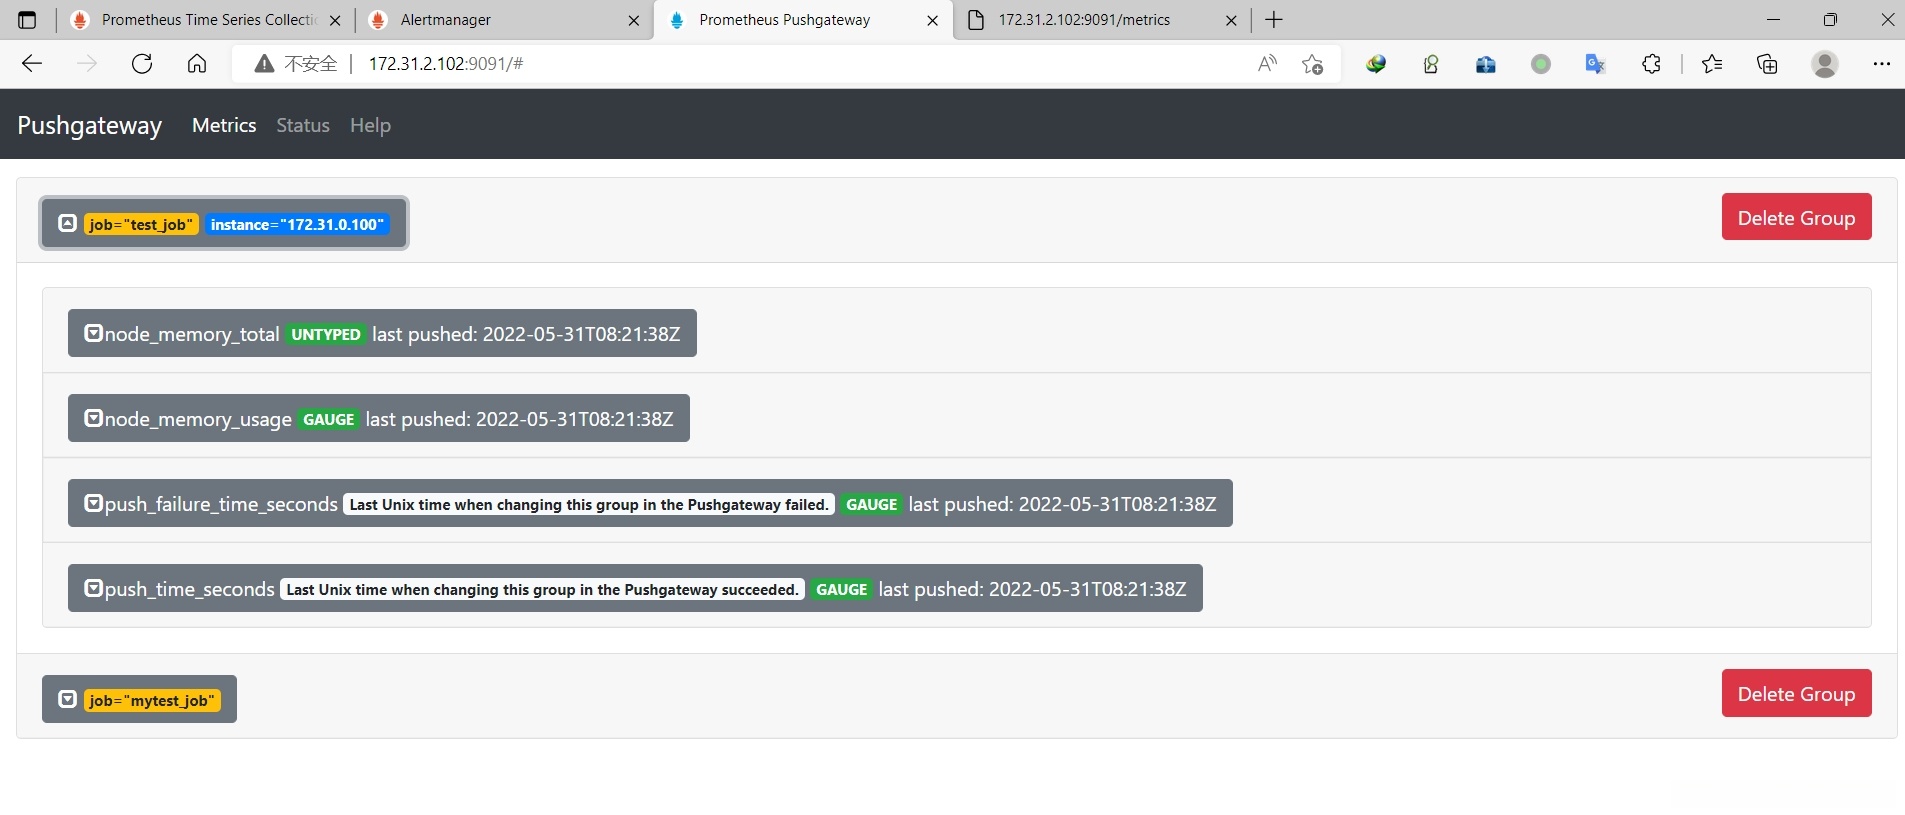The image size is (1905, 815).
Task: Open the tab actions menu icon
Action: coord(27,20)
